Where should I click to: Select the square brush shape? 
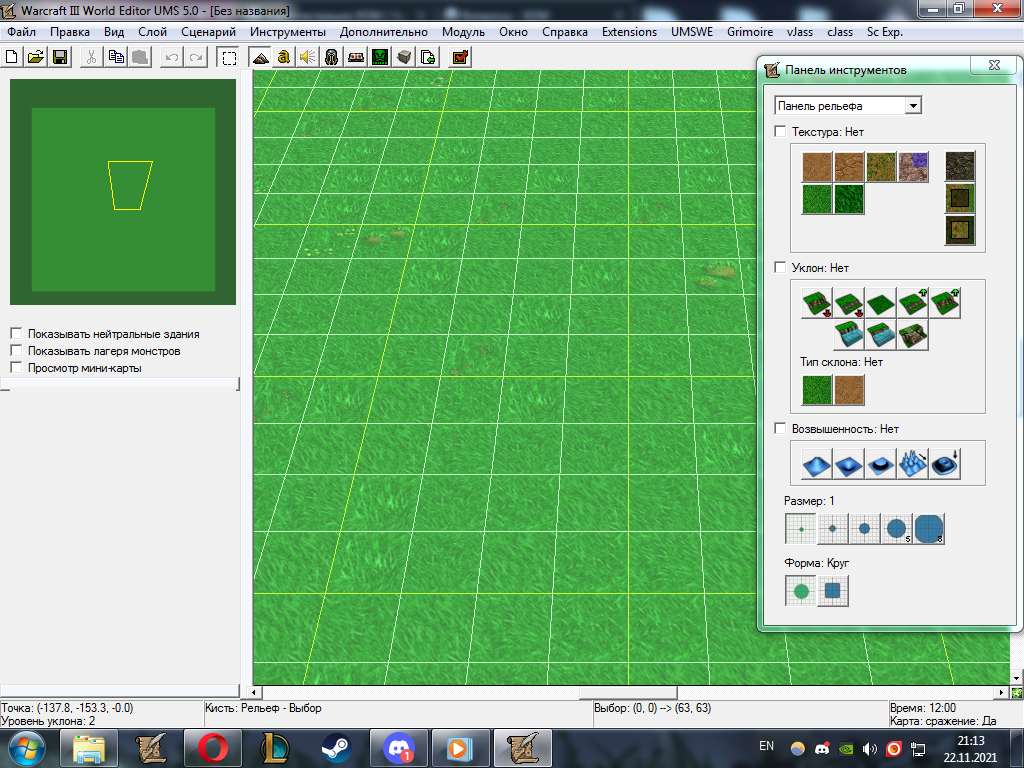coord(833,591)
